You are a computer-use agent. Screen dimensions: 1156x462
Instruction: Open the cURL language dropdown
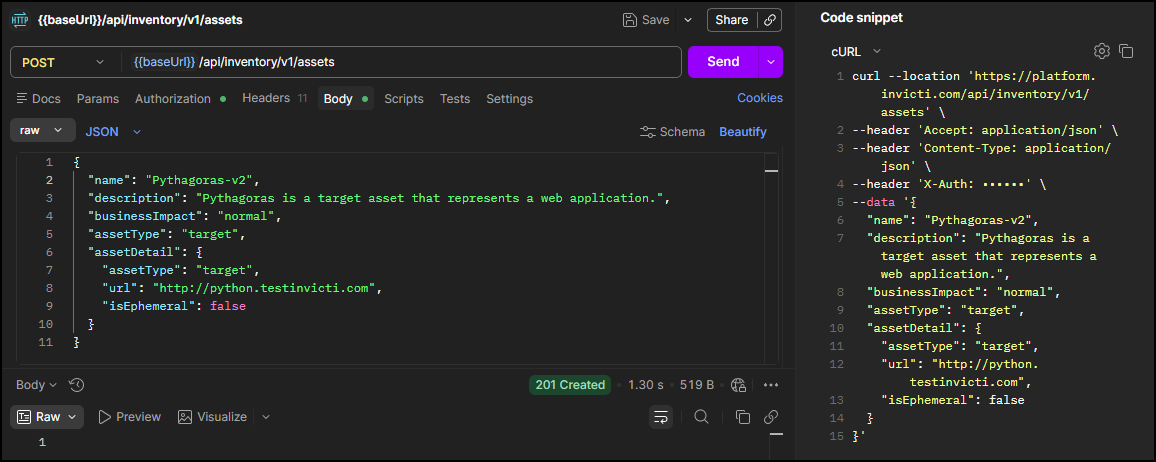point(855,51)
